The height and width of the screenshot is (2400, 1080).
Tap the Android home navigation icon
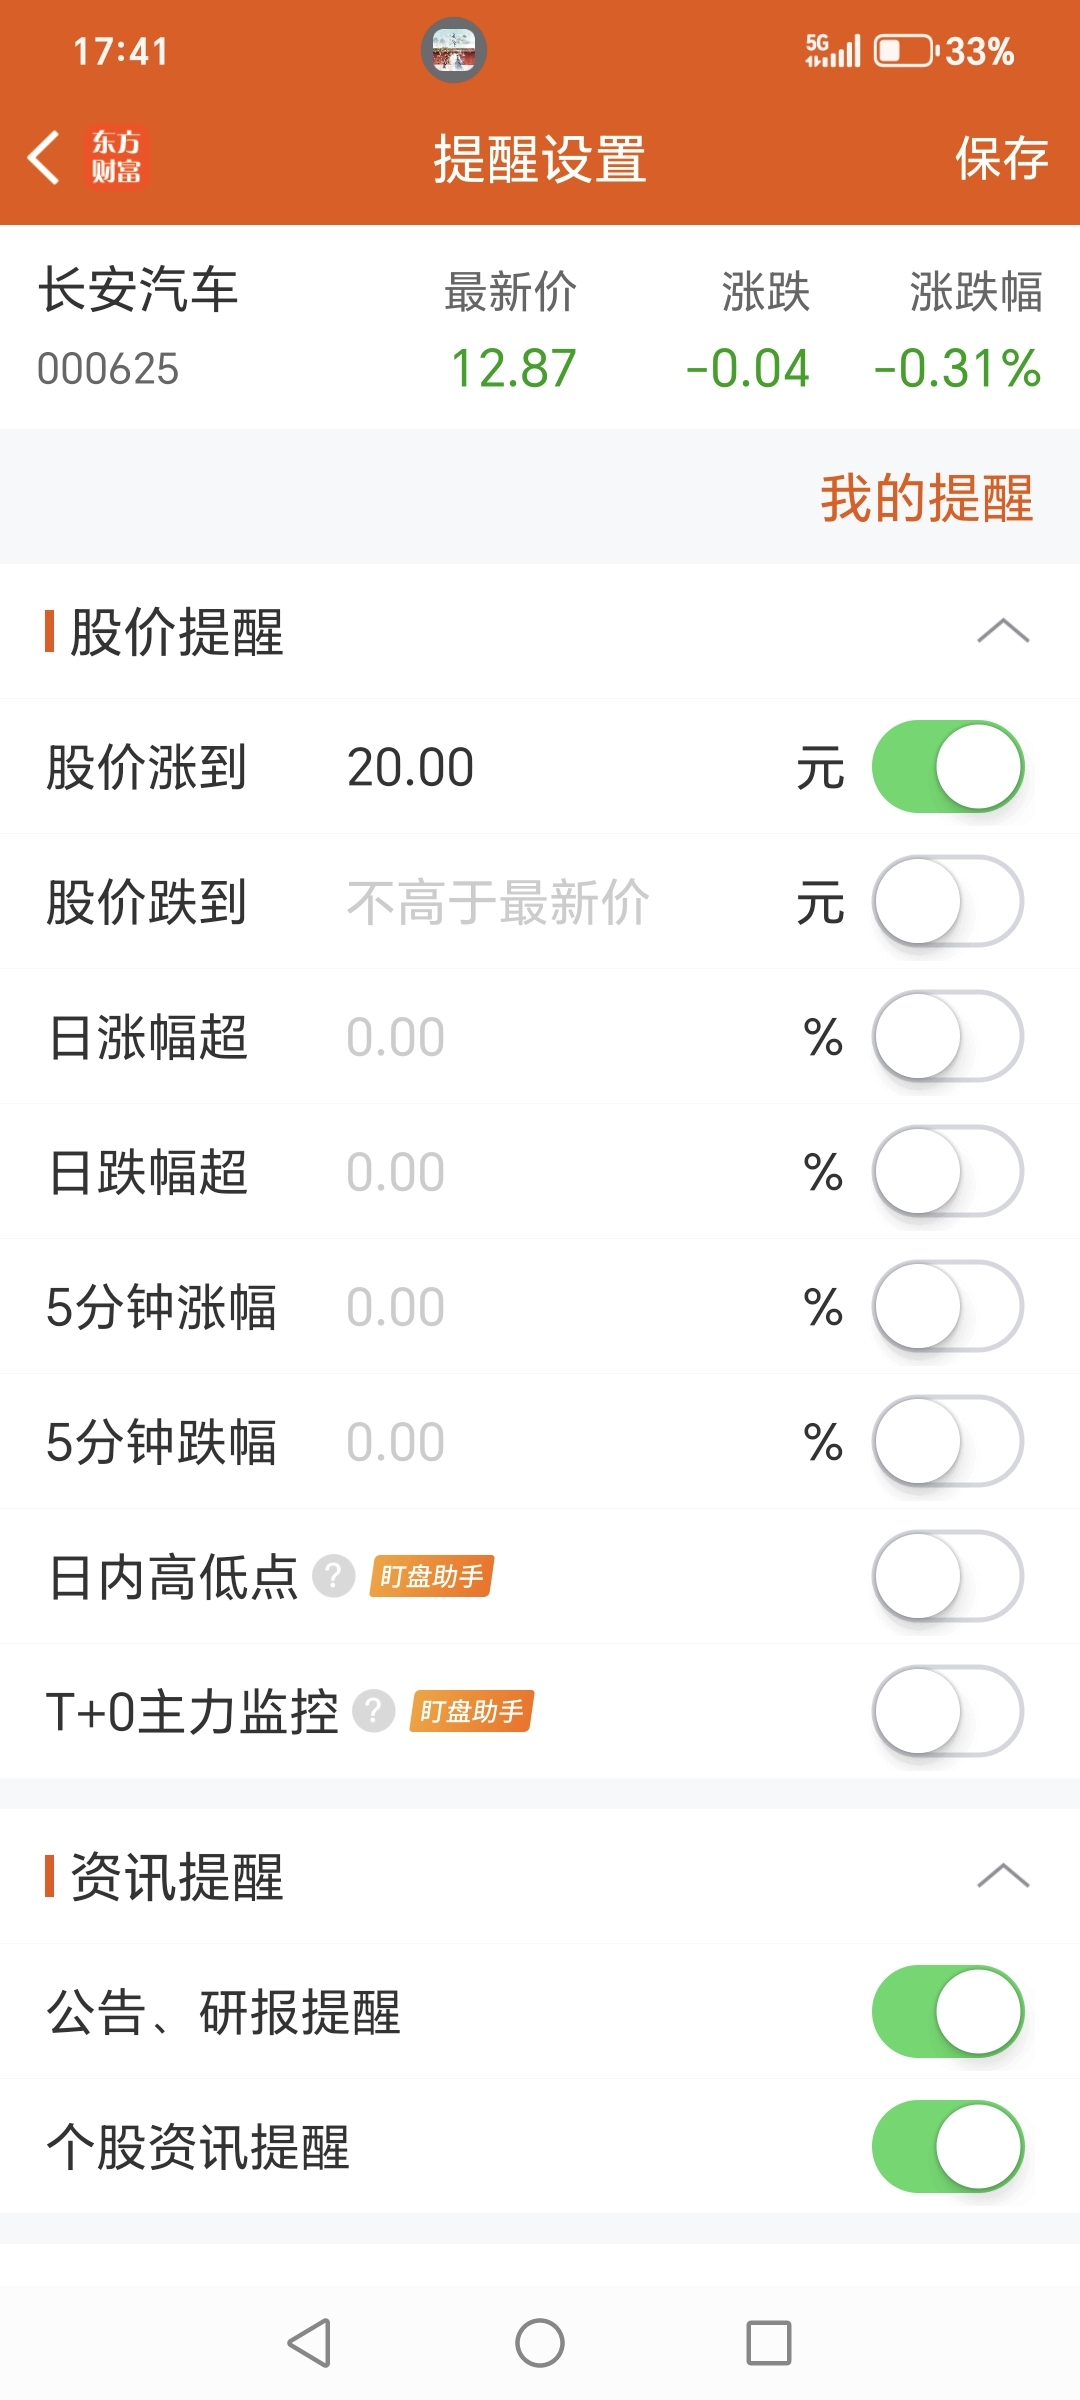tap(540, 2343)
